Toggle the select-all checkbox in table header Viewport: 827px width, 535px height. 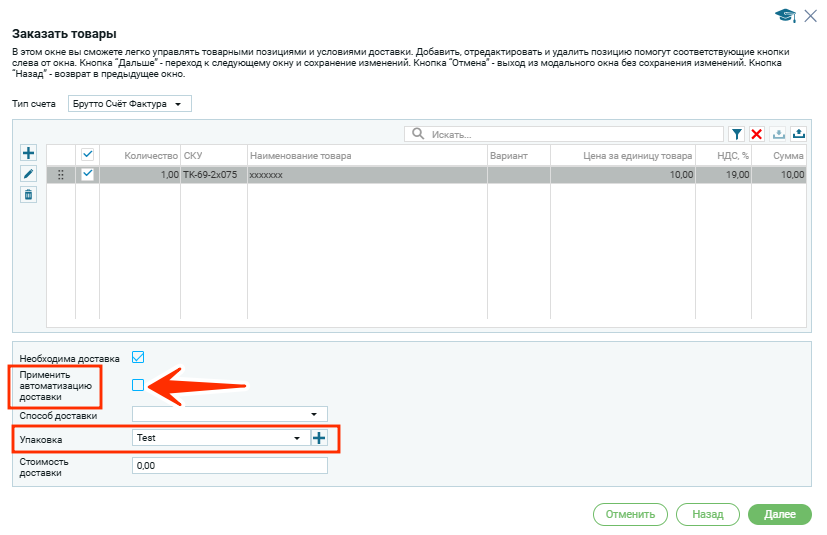[88, 155]
